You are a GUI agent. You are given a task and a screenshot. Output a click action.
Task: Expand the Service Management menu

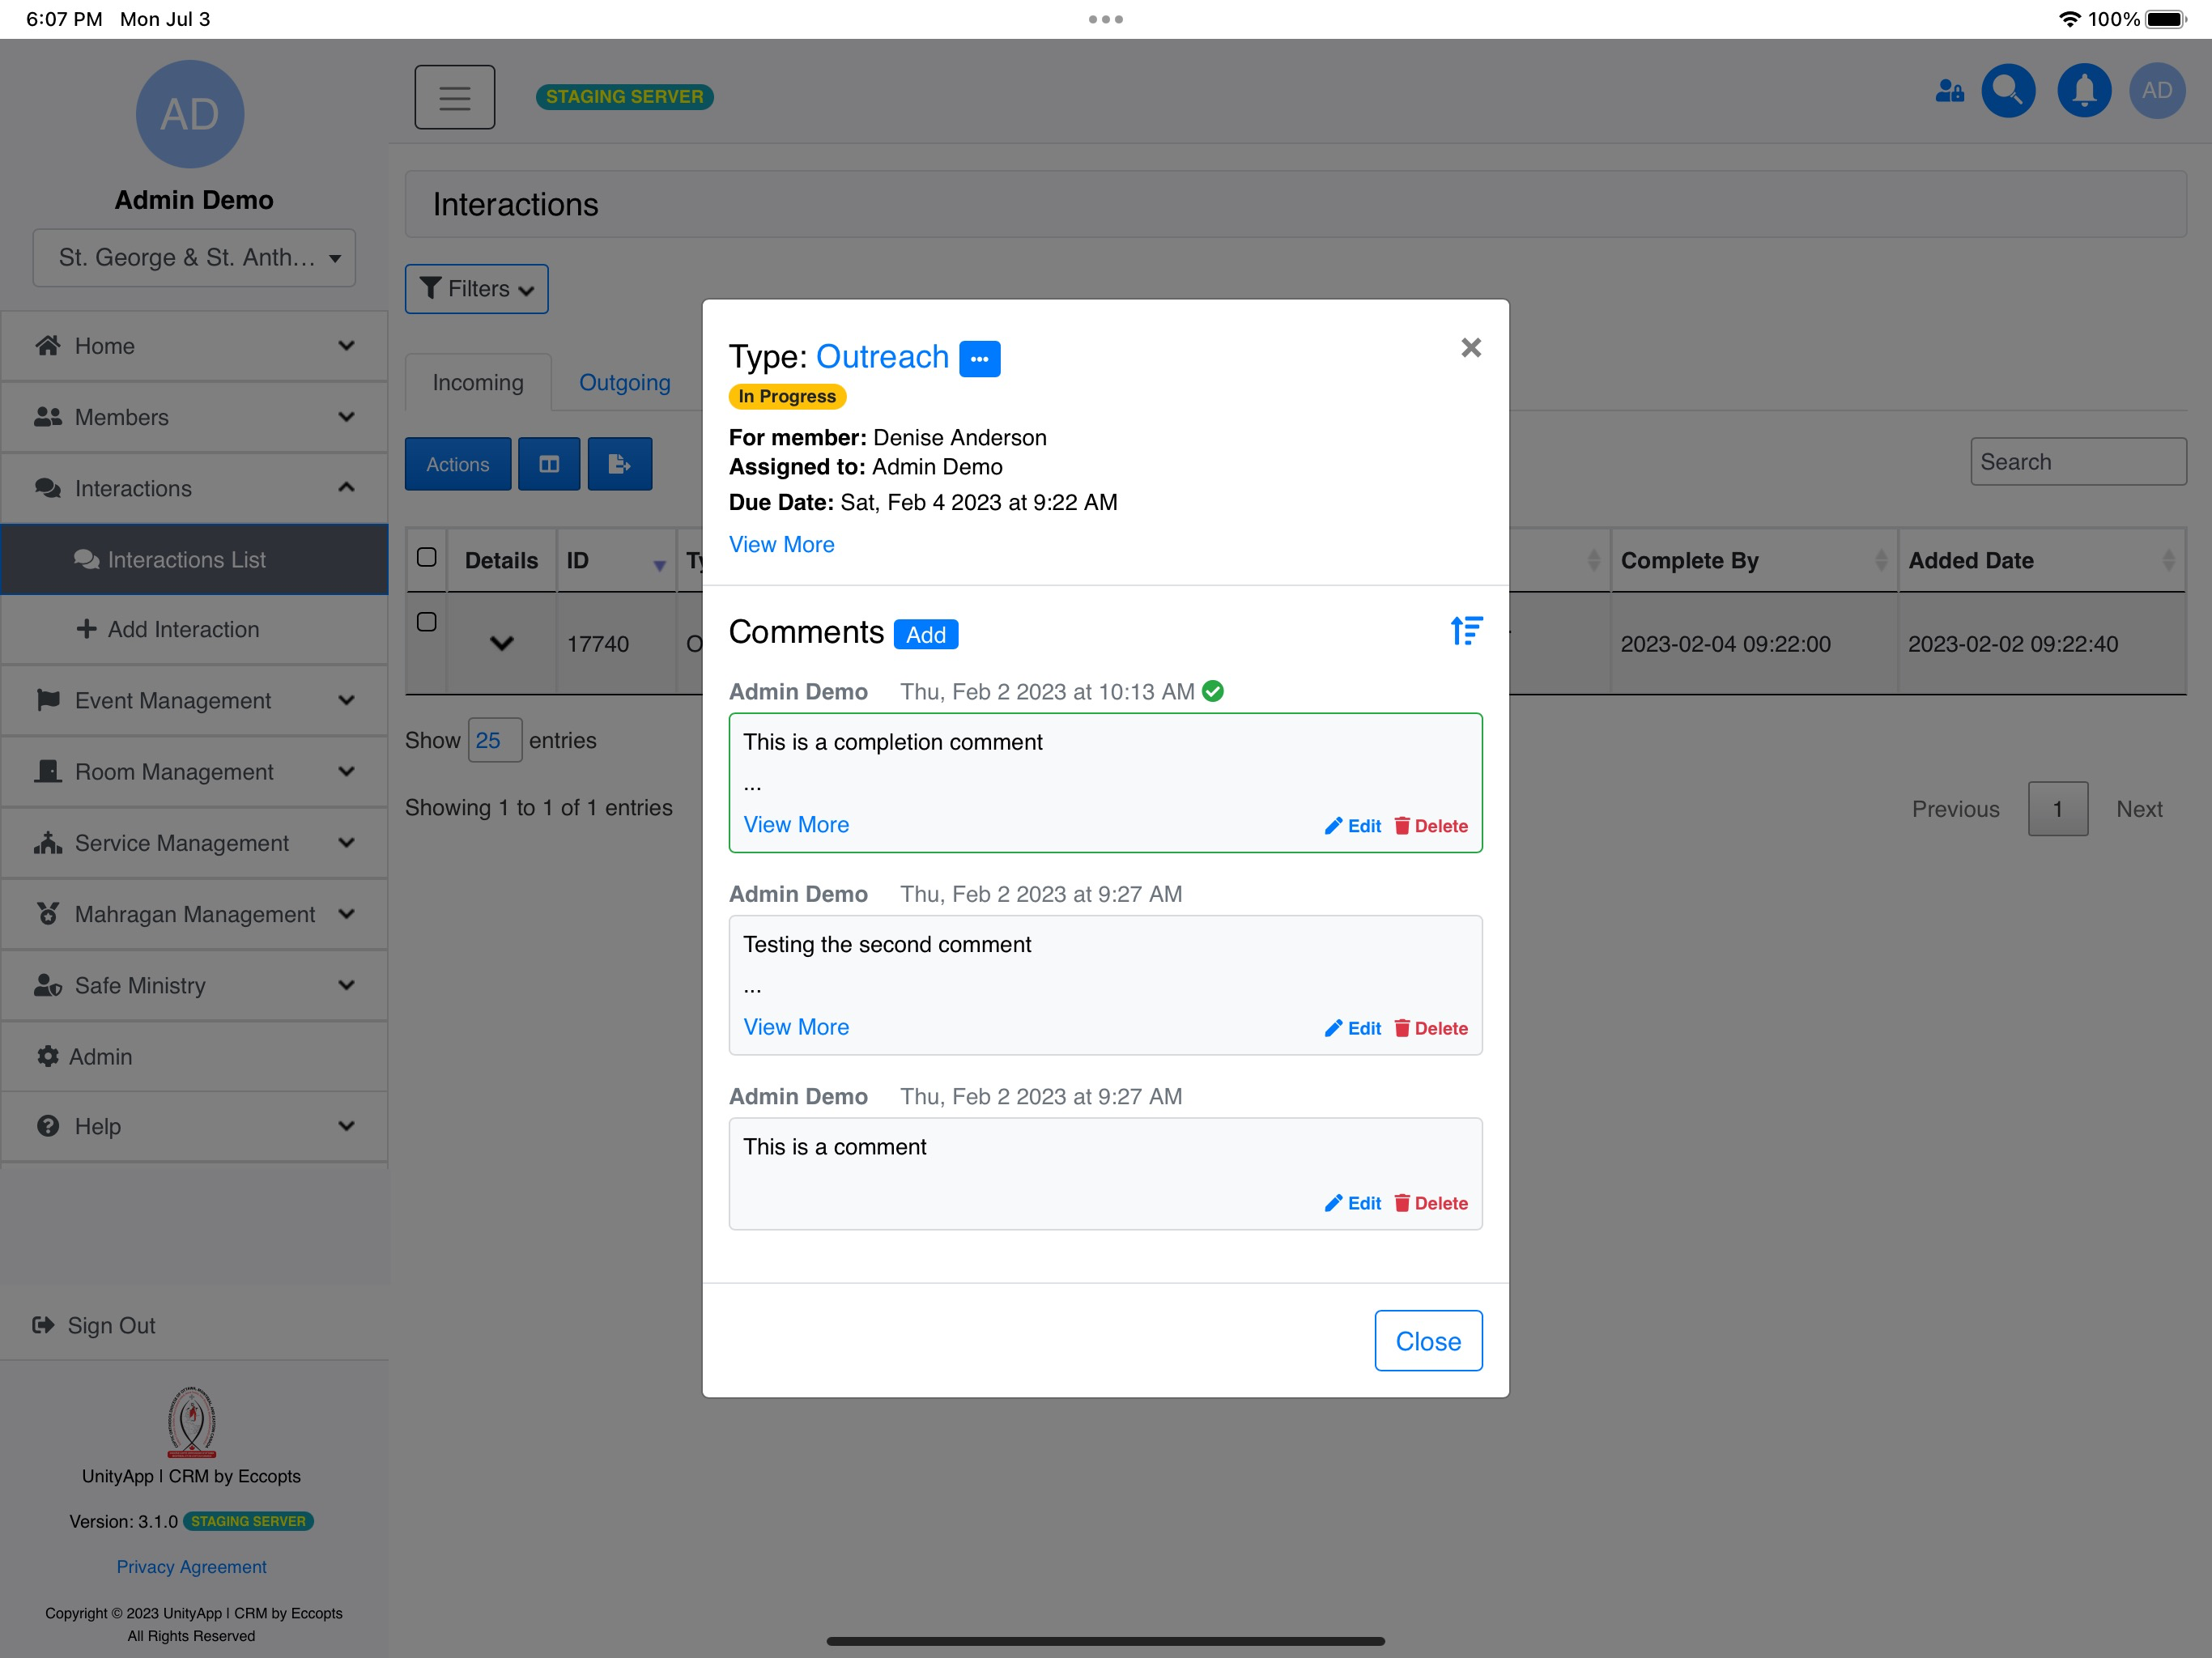pos(195,843)
